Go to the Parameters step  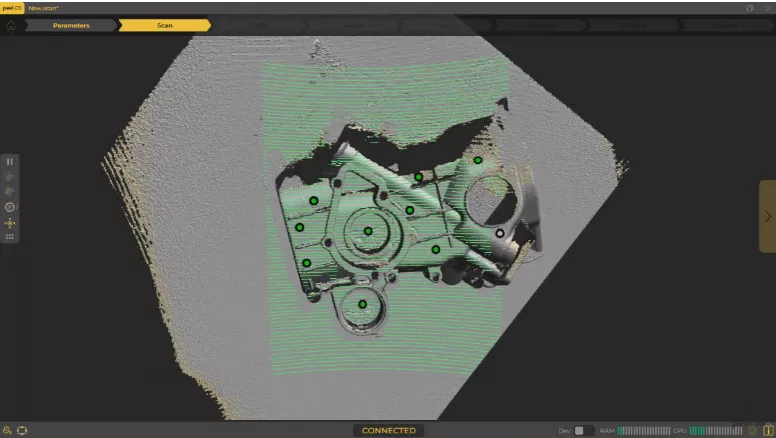(x=71, y=25)
